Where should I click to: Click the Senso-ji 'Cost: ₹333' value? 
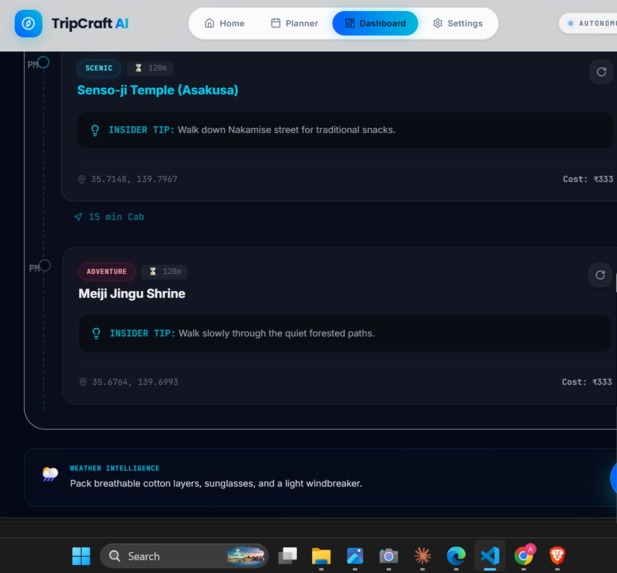(588, 179)
